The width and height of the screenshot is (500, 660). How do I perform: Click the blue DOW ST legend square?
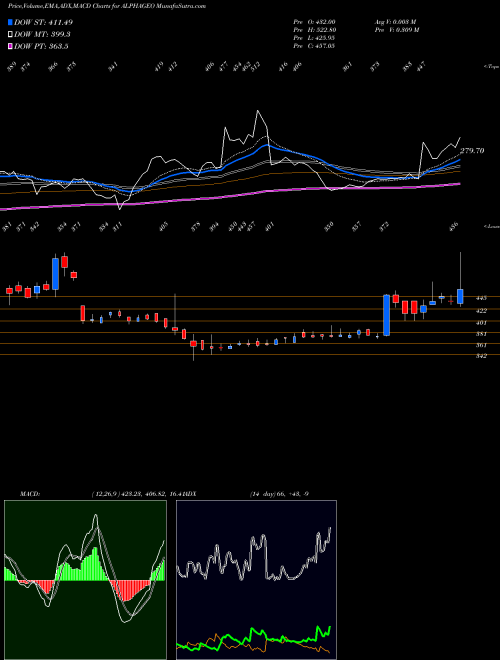[11, 22]
